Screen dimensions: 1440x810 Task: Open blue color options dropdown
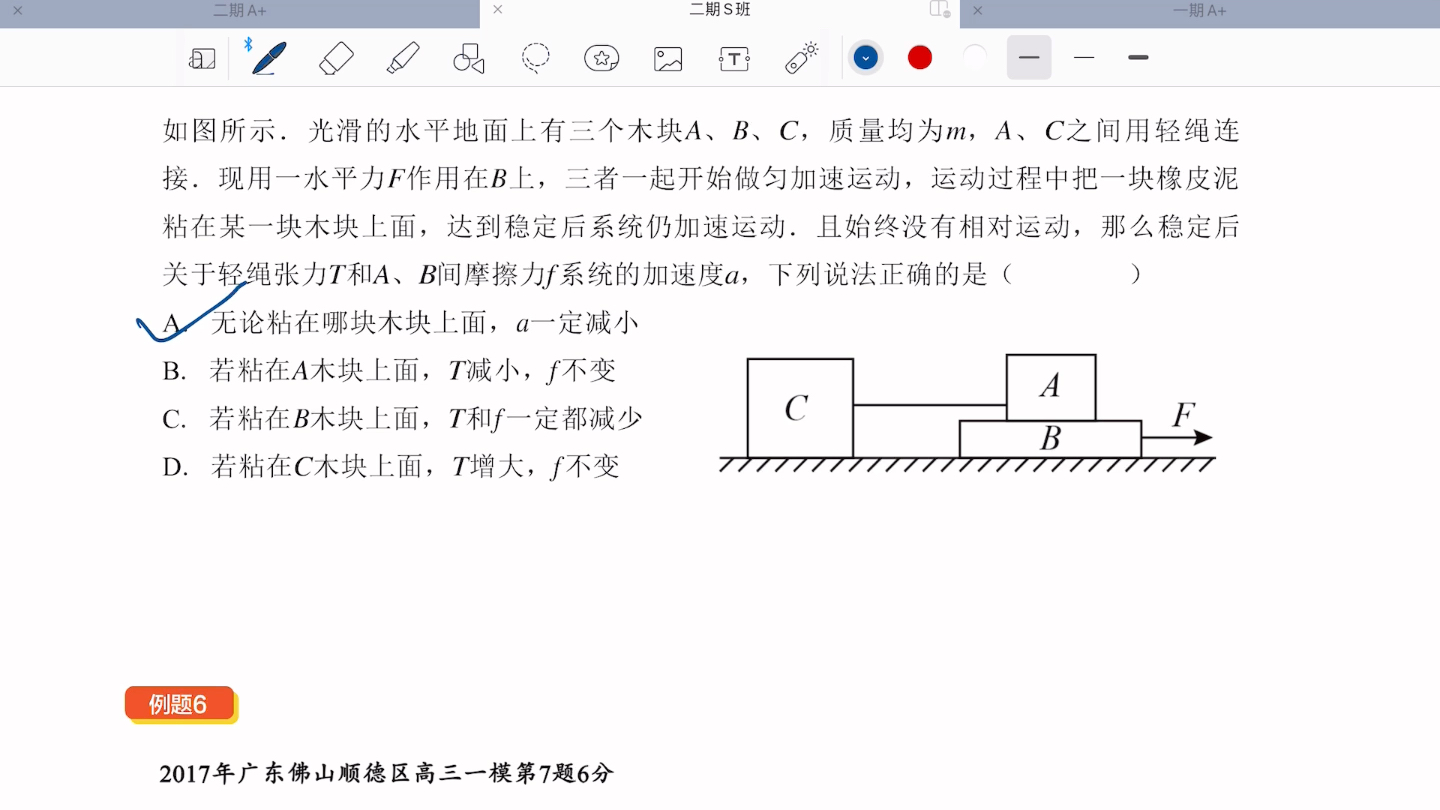pos(866,58)
